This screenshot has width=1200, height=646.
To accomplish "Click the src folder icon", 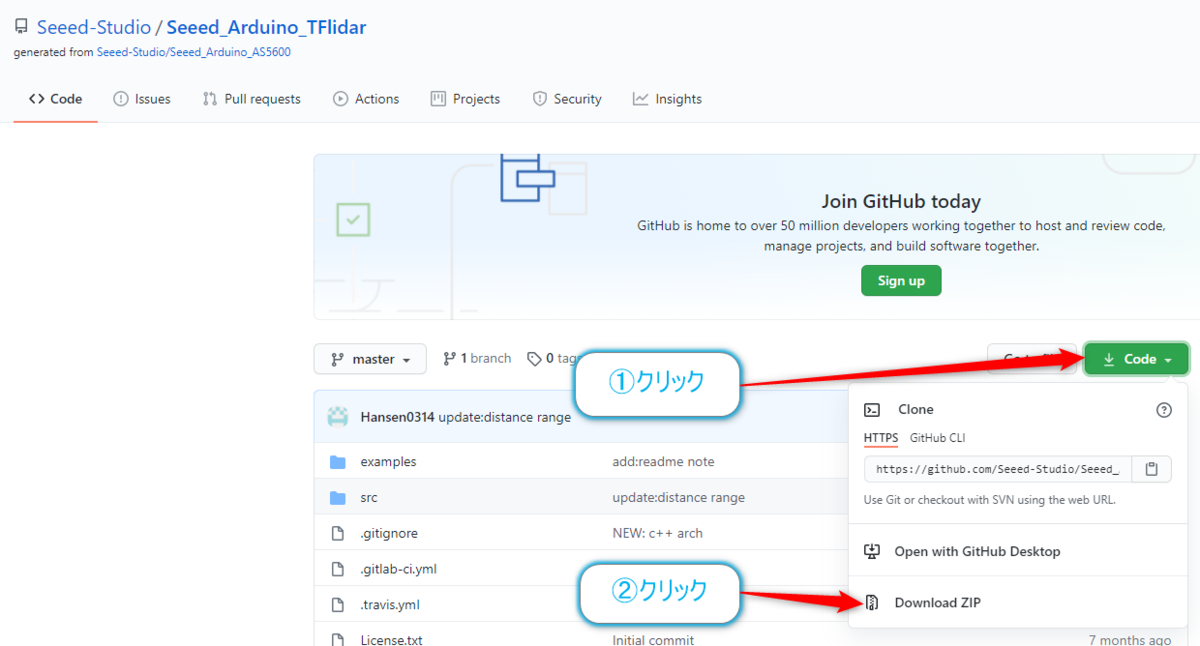I will [338, 497].
